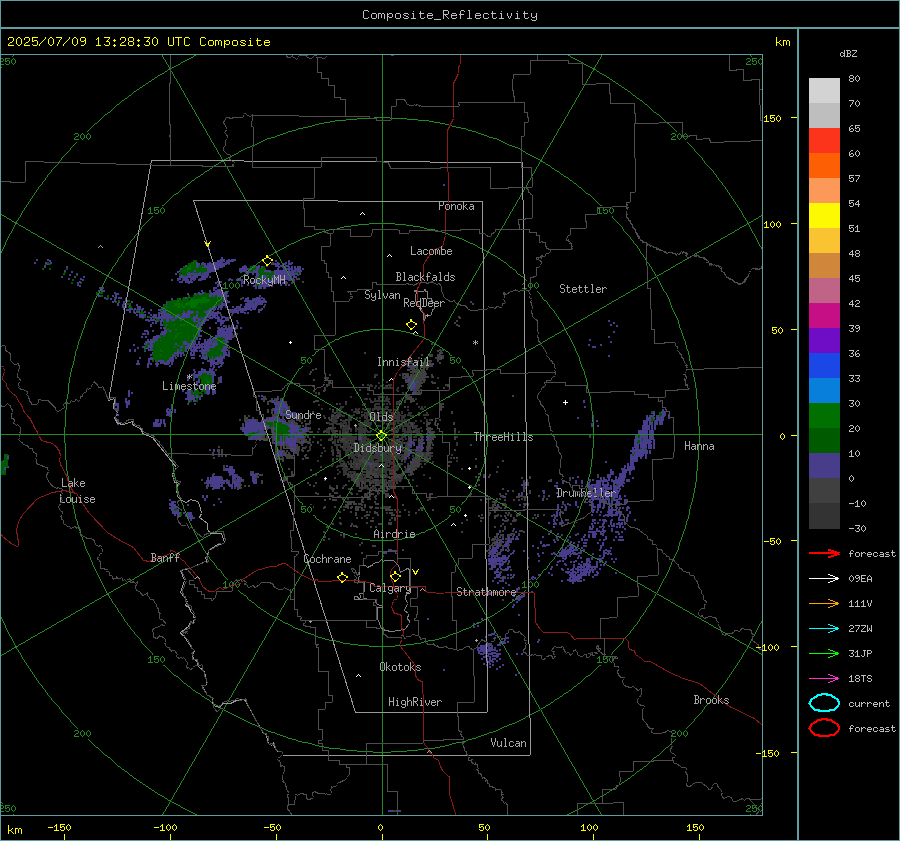Click the yellow diamond marker near Cochrane
The width and height of the screenshot is (900, 841).
(x=342, y=577)
